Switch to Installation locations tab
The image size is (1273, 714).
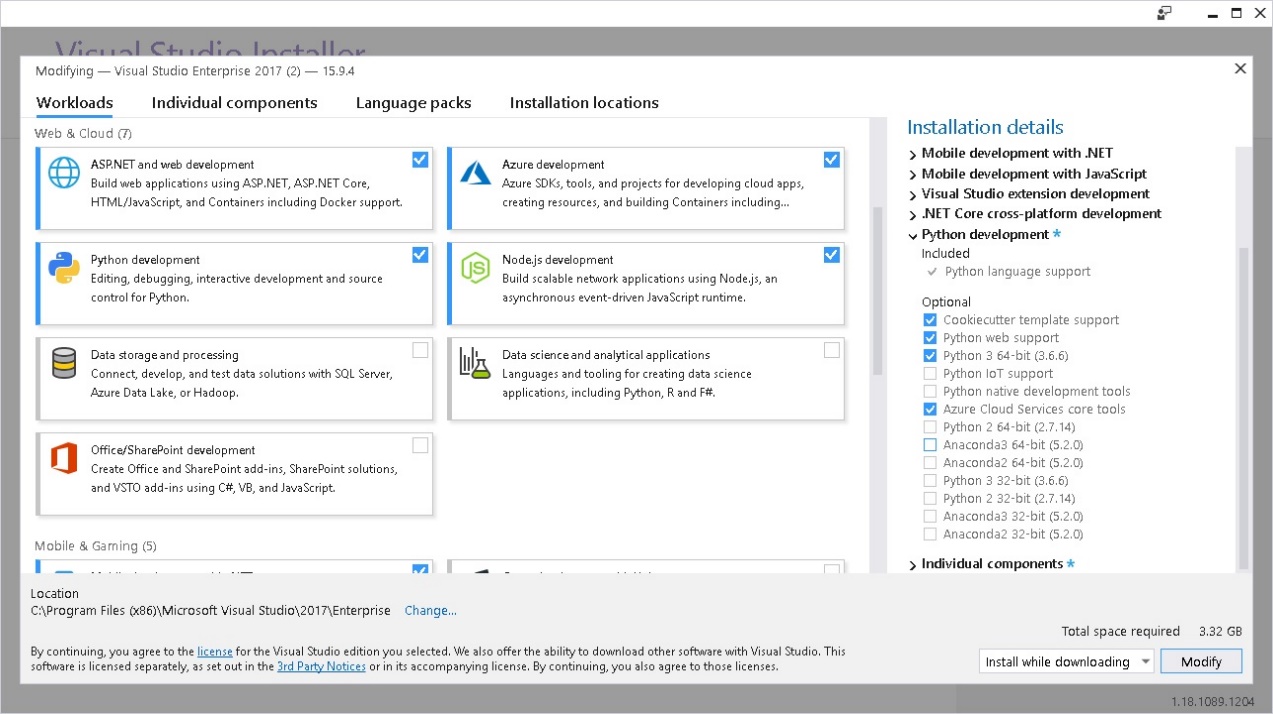[584, 103]
